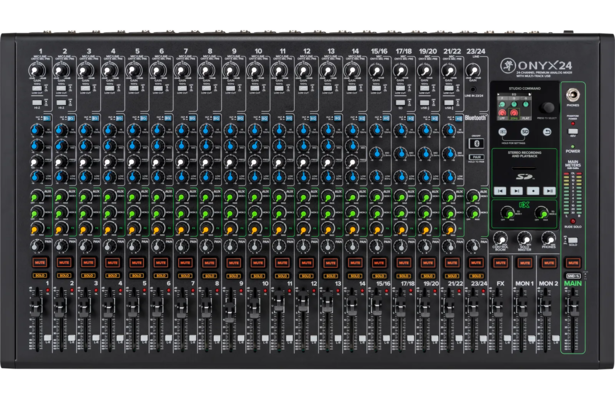
Task: Click the Studio Command back arrow button
Action: (x=547, y=132)
